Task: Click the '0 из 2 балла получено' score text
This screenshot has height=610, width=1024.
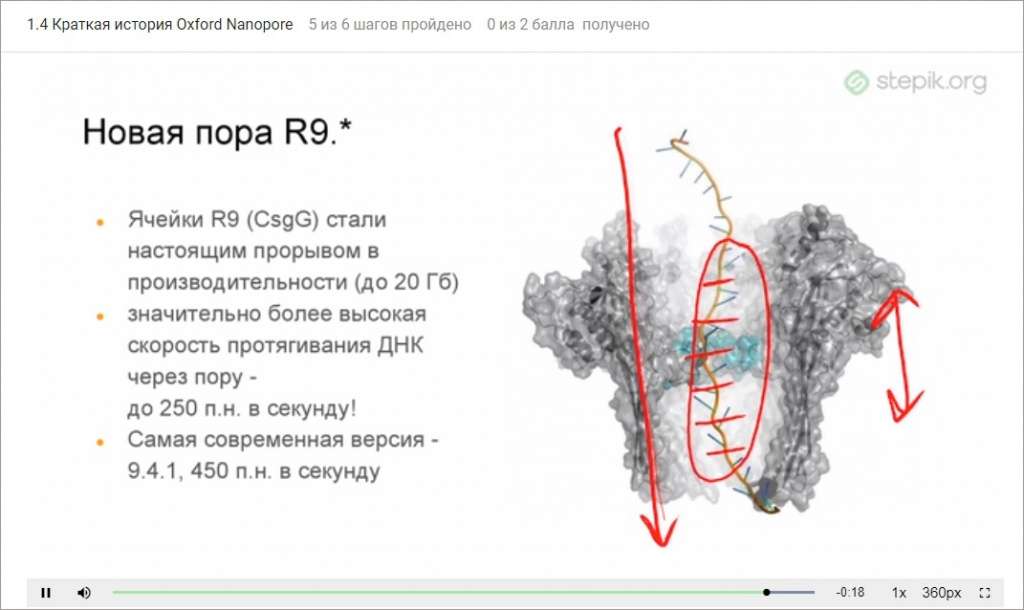Action: [568, 24]
